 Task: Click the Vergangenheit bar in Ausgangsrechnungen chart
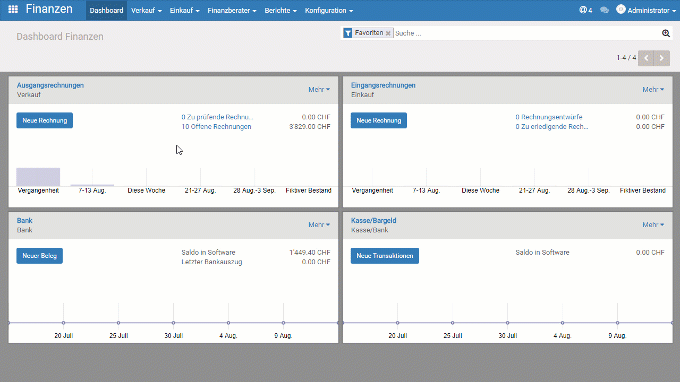38,177
